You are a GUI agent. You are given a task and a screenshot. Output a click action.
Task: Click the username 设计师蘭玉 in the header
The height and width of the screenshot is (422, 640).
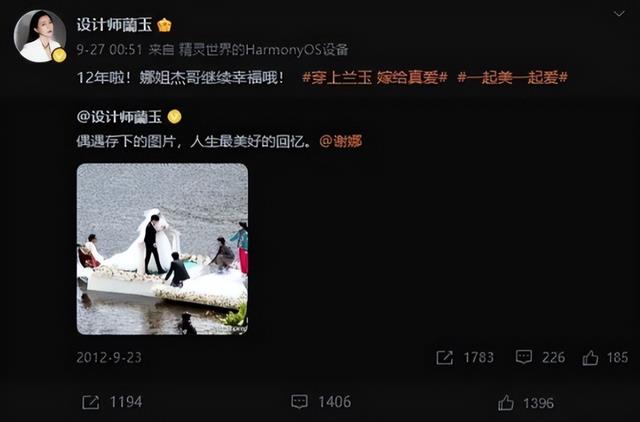click(115, 25)
